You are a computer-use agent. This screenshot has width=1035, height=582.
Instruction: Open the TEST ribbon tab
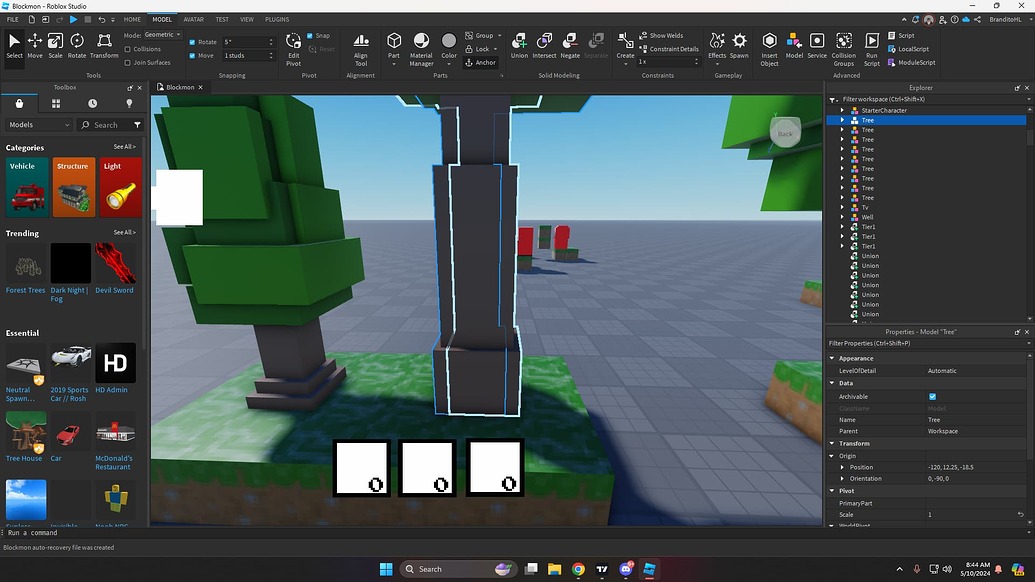coord(222,20)
